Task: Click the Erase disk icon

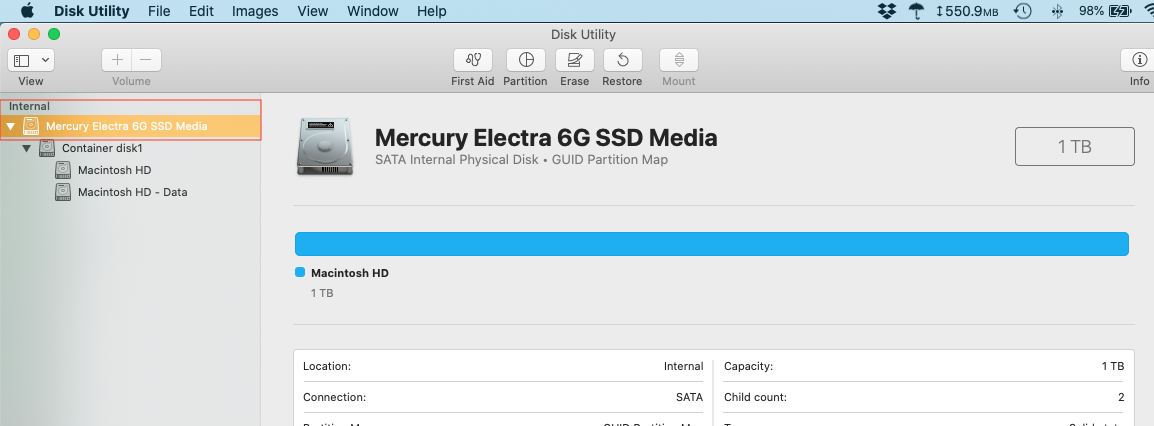Action: point(574,60)
